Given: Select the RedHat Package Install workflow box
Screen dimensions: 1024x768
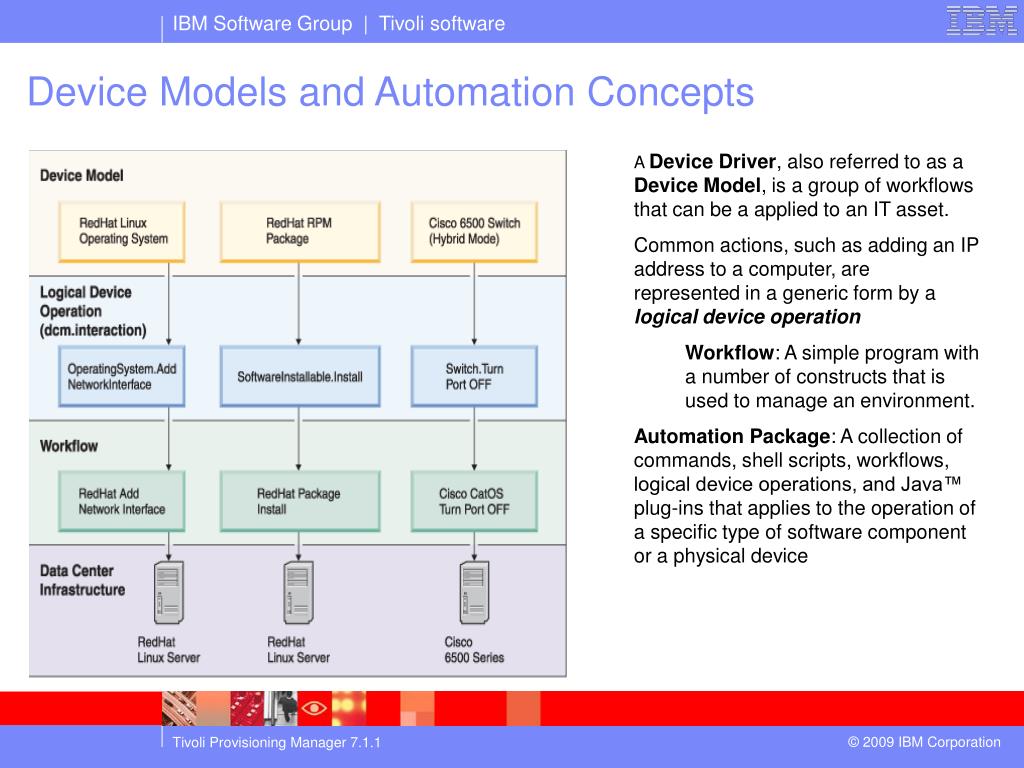Looking at the screenshot, I should click(x=300, y=501).
